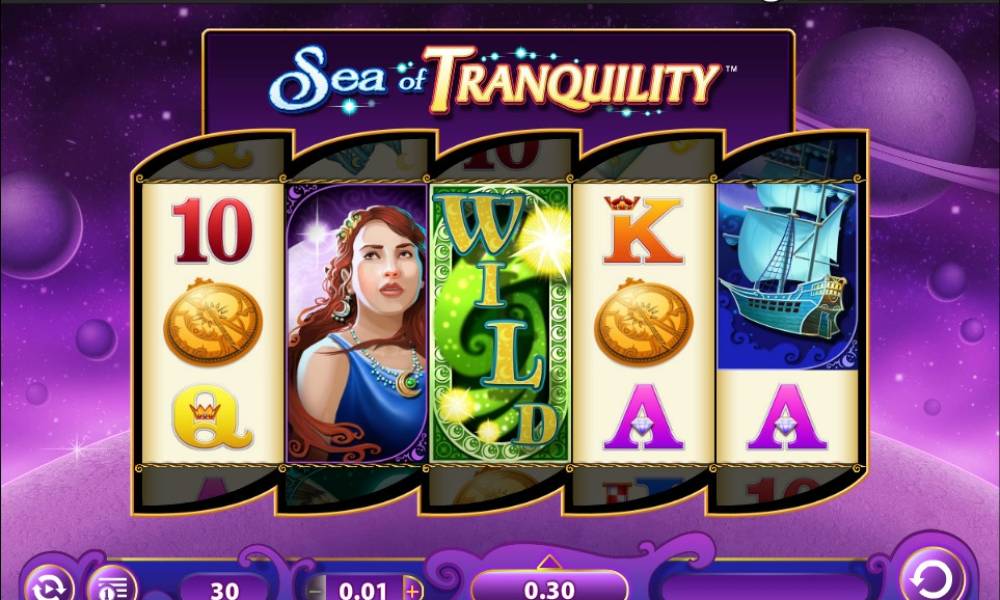Expand the total bet panel arrow
This screenshot has height=600, width=1000.
[549, 562]
